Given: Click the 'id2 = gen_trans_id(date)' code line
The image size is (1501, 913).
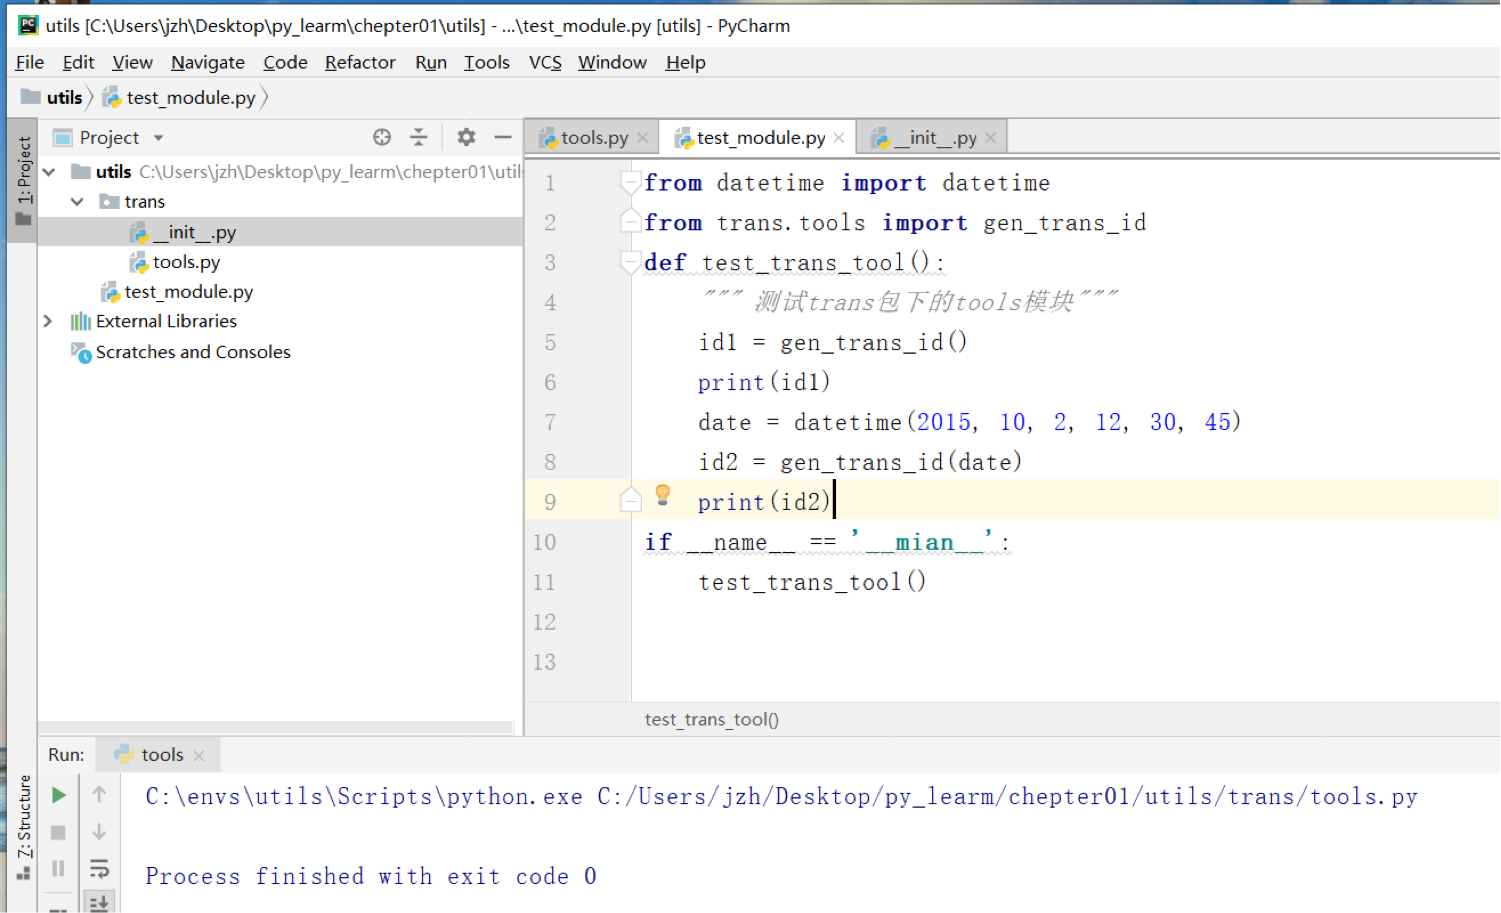Looking at the screenshot, I should [x=860, y=462].
